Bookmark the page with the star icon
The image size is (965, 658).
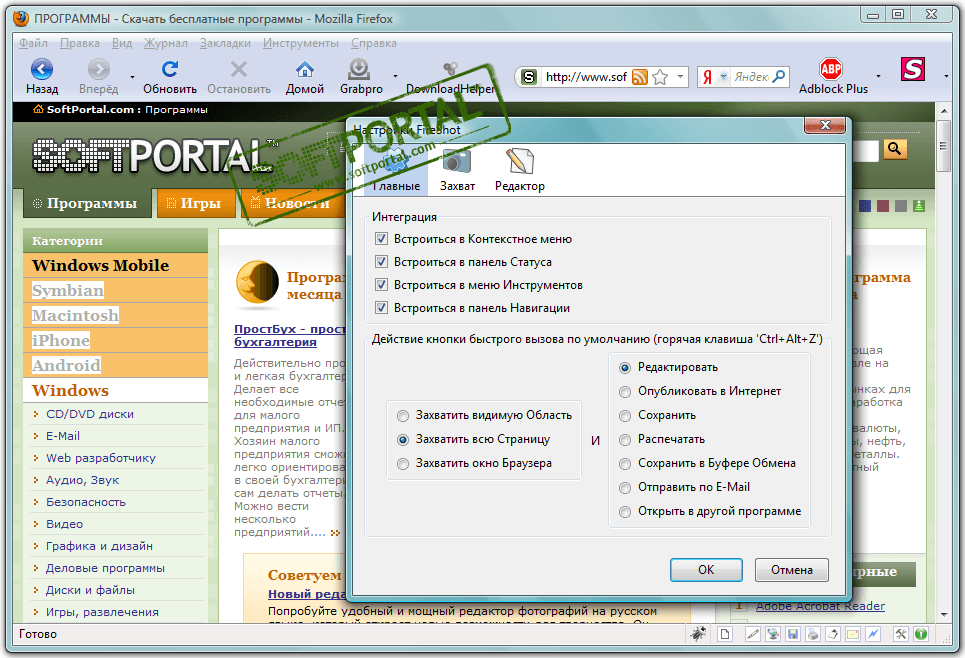tap(660, 77)
